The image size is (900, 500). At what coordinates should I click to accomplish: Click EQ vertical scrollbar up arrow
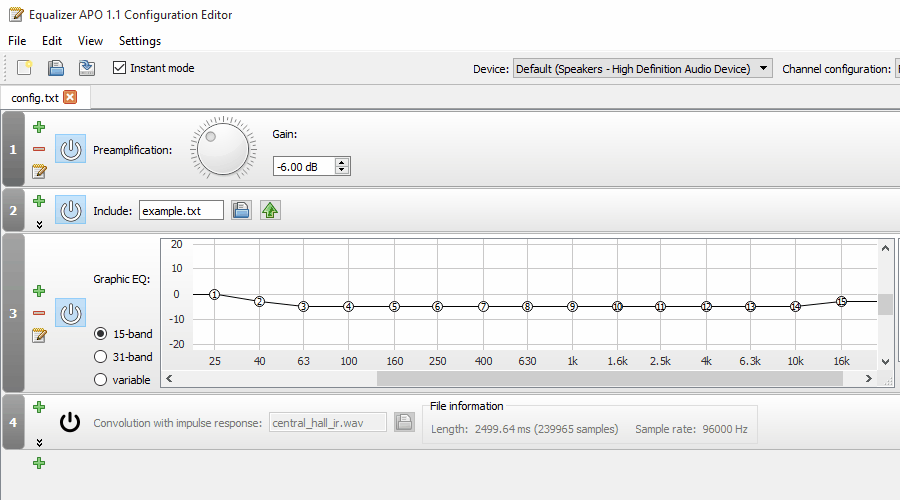click(x=885, y=248)
